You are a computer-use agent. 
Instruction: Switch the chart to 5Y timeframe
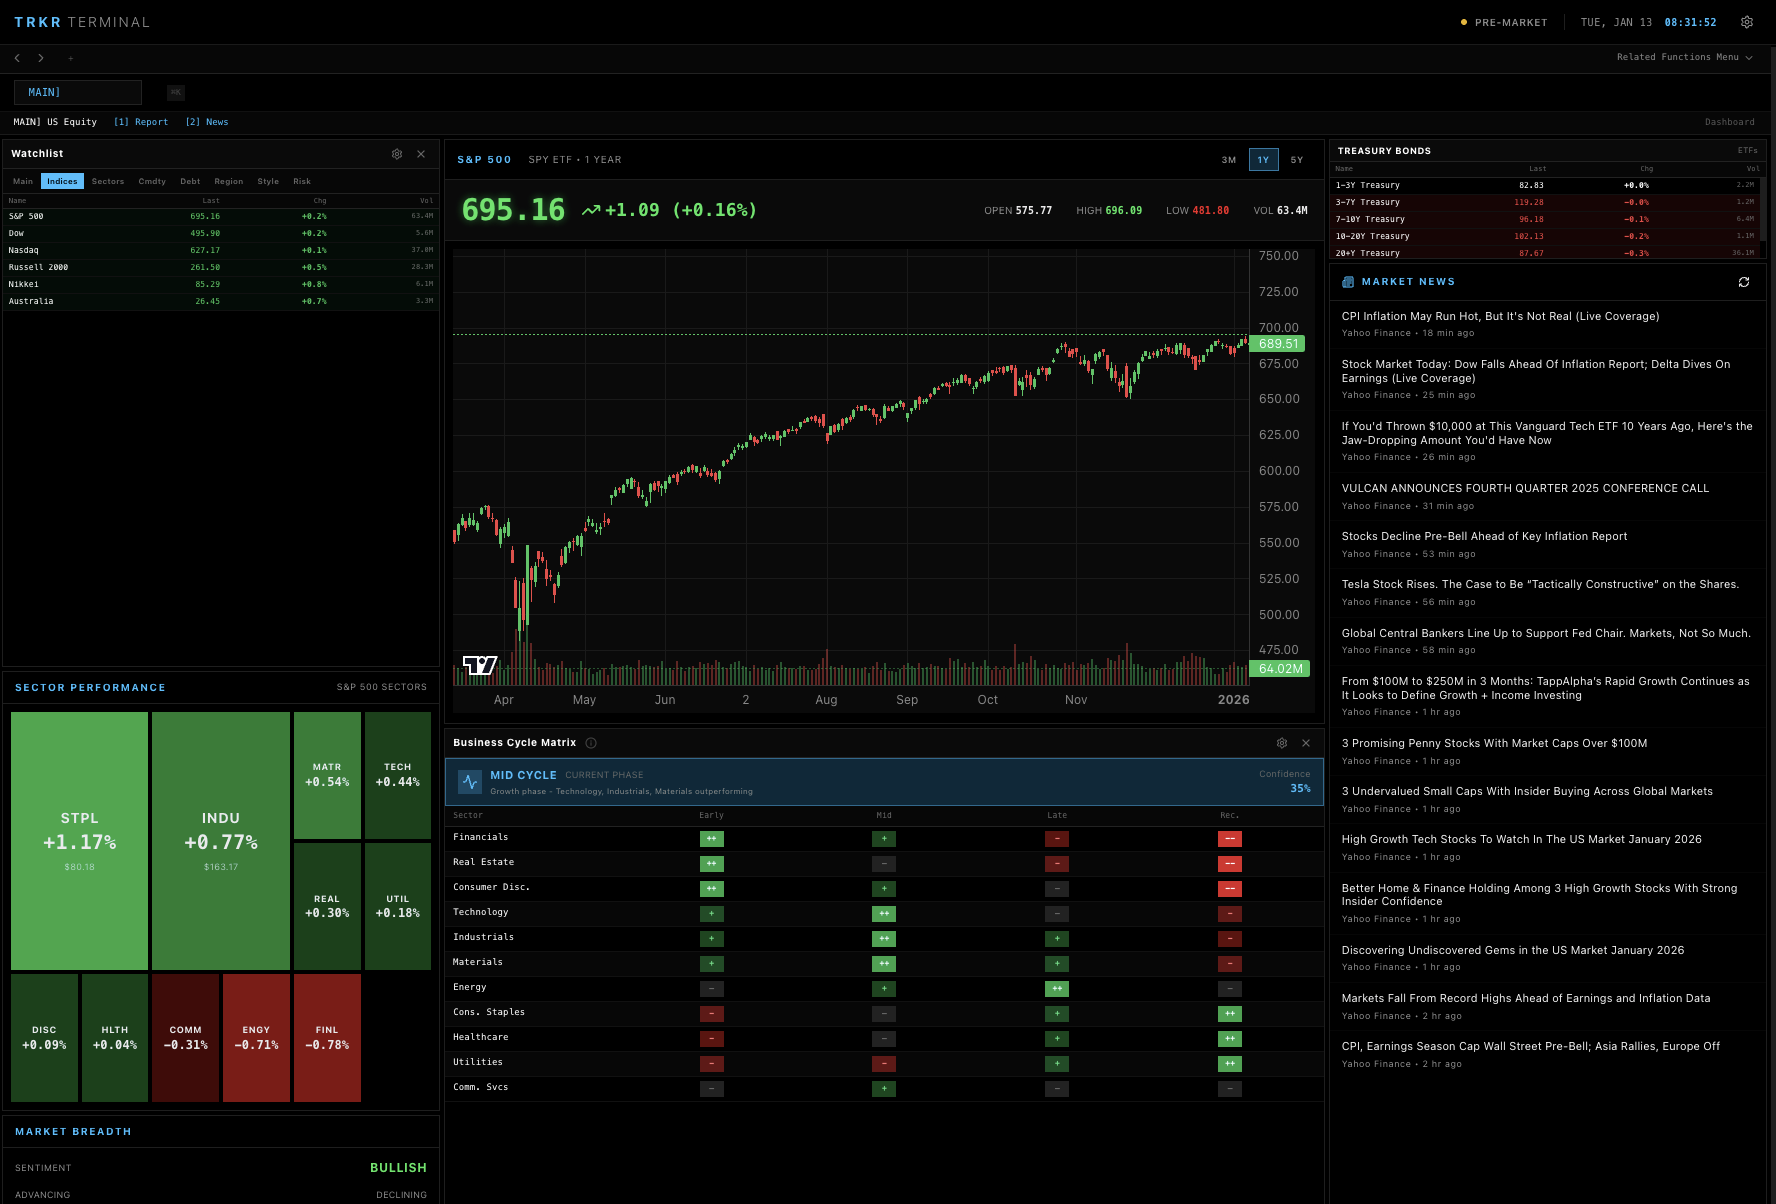pos(1297,159)
